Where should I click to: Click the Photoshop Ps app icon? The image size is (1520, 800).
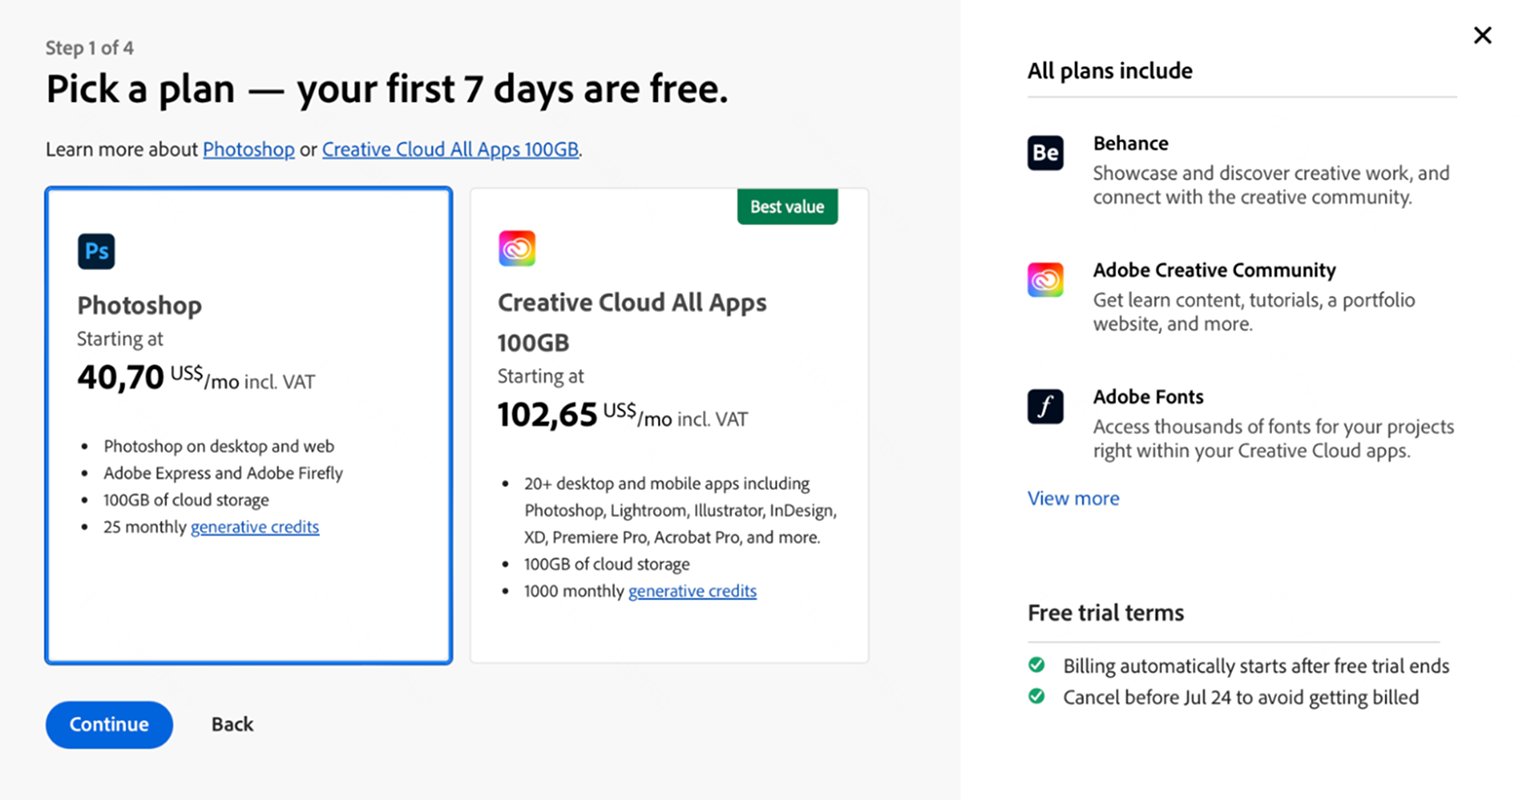[96, 251]
